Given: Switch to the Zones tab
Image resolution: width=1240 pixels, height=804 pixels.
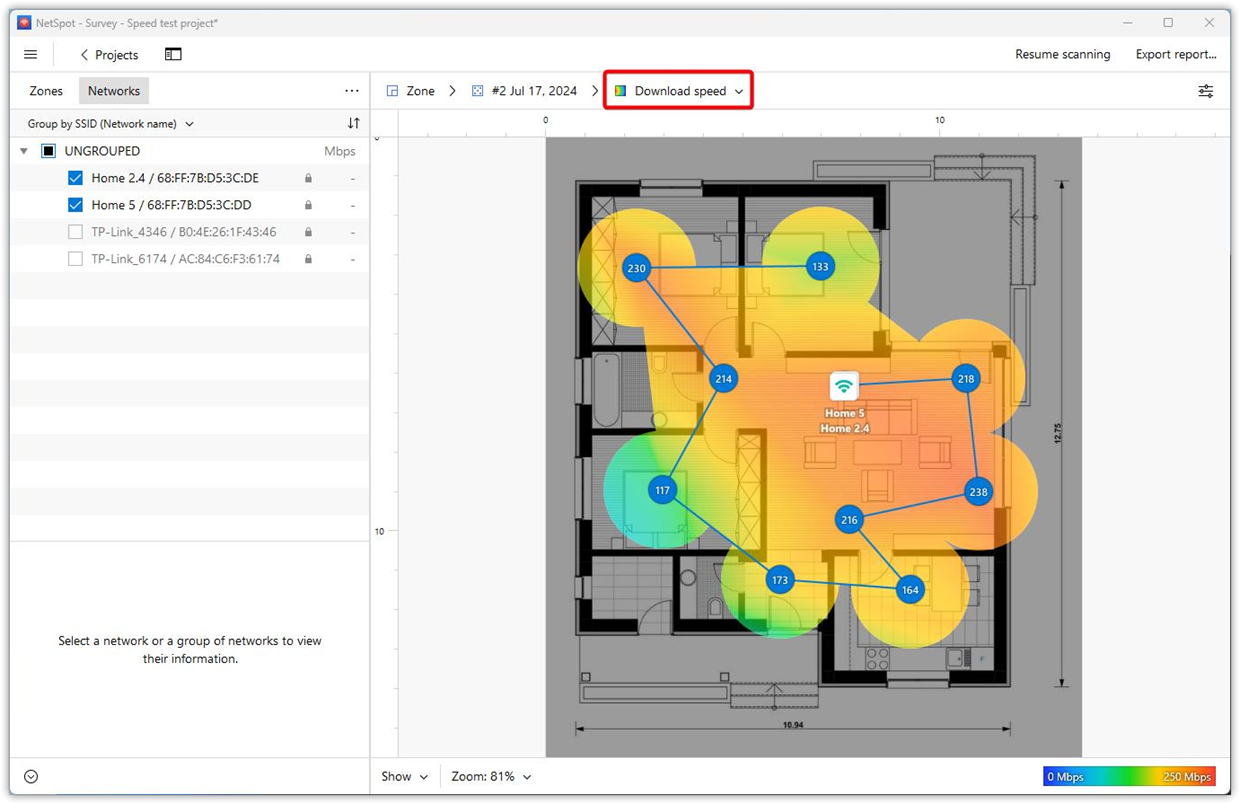Looking at the screenshot, I should [x=45, y=90].
